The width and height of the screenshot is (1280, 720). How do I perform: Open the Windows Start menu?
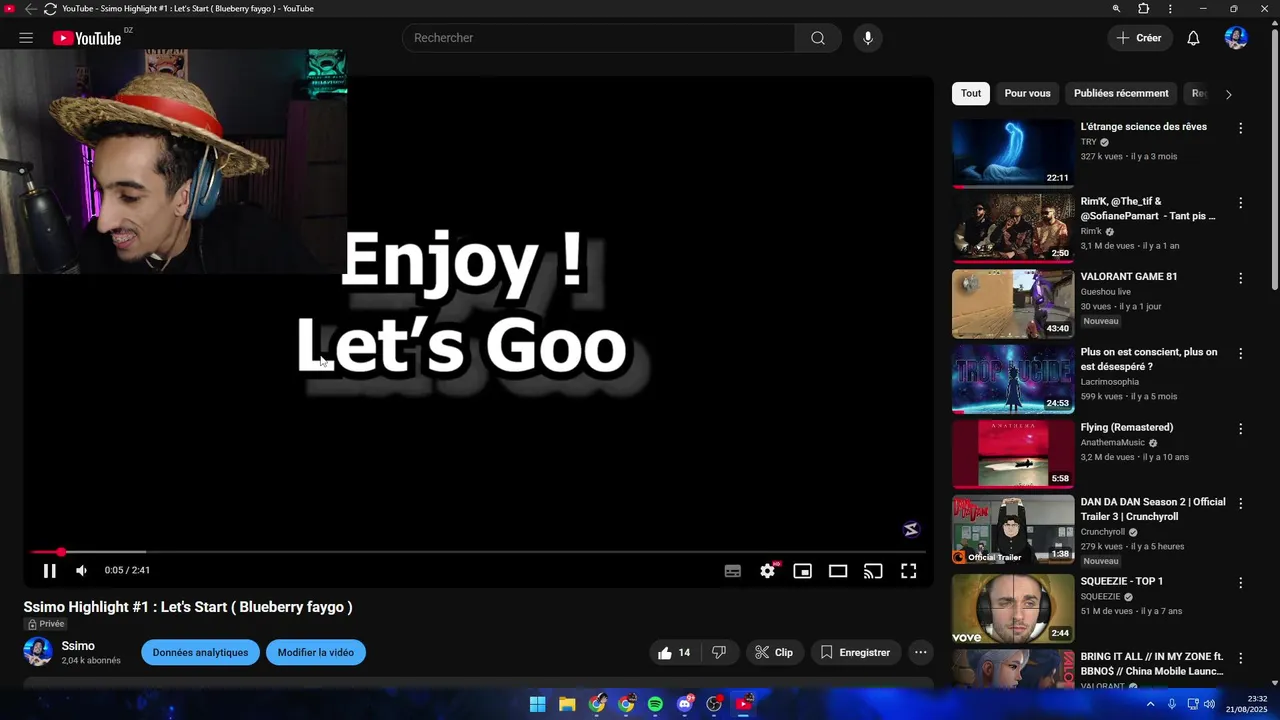[537, 704]
